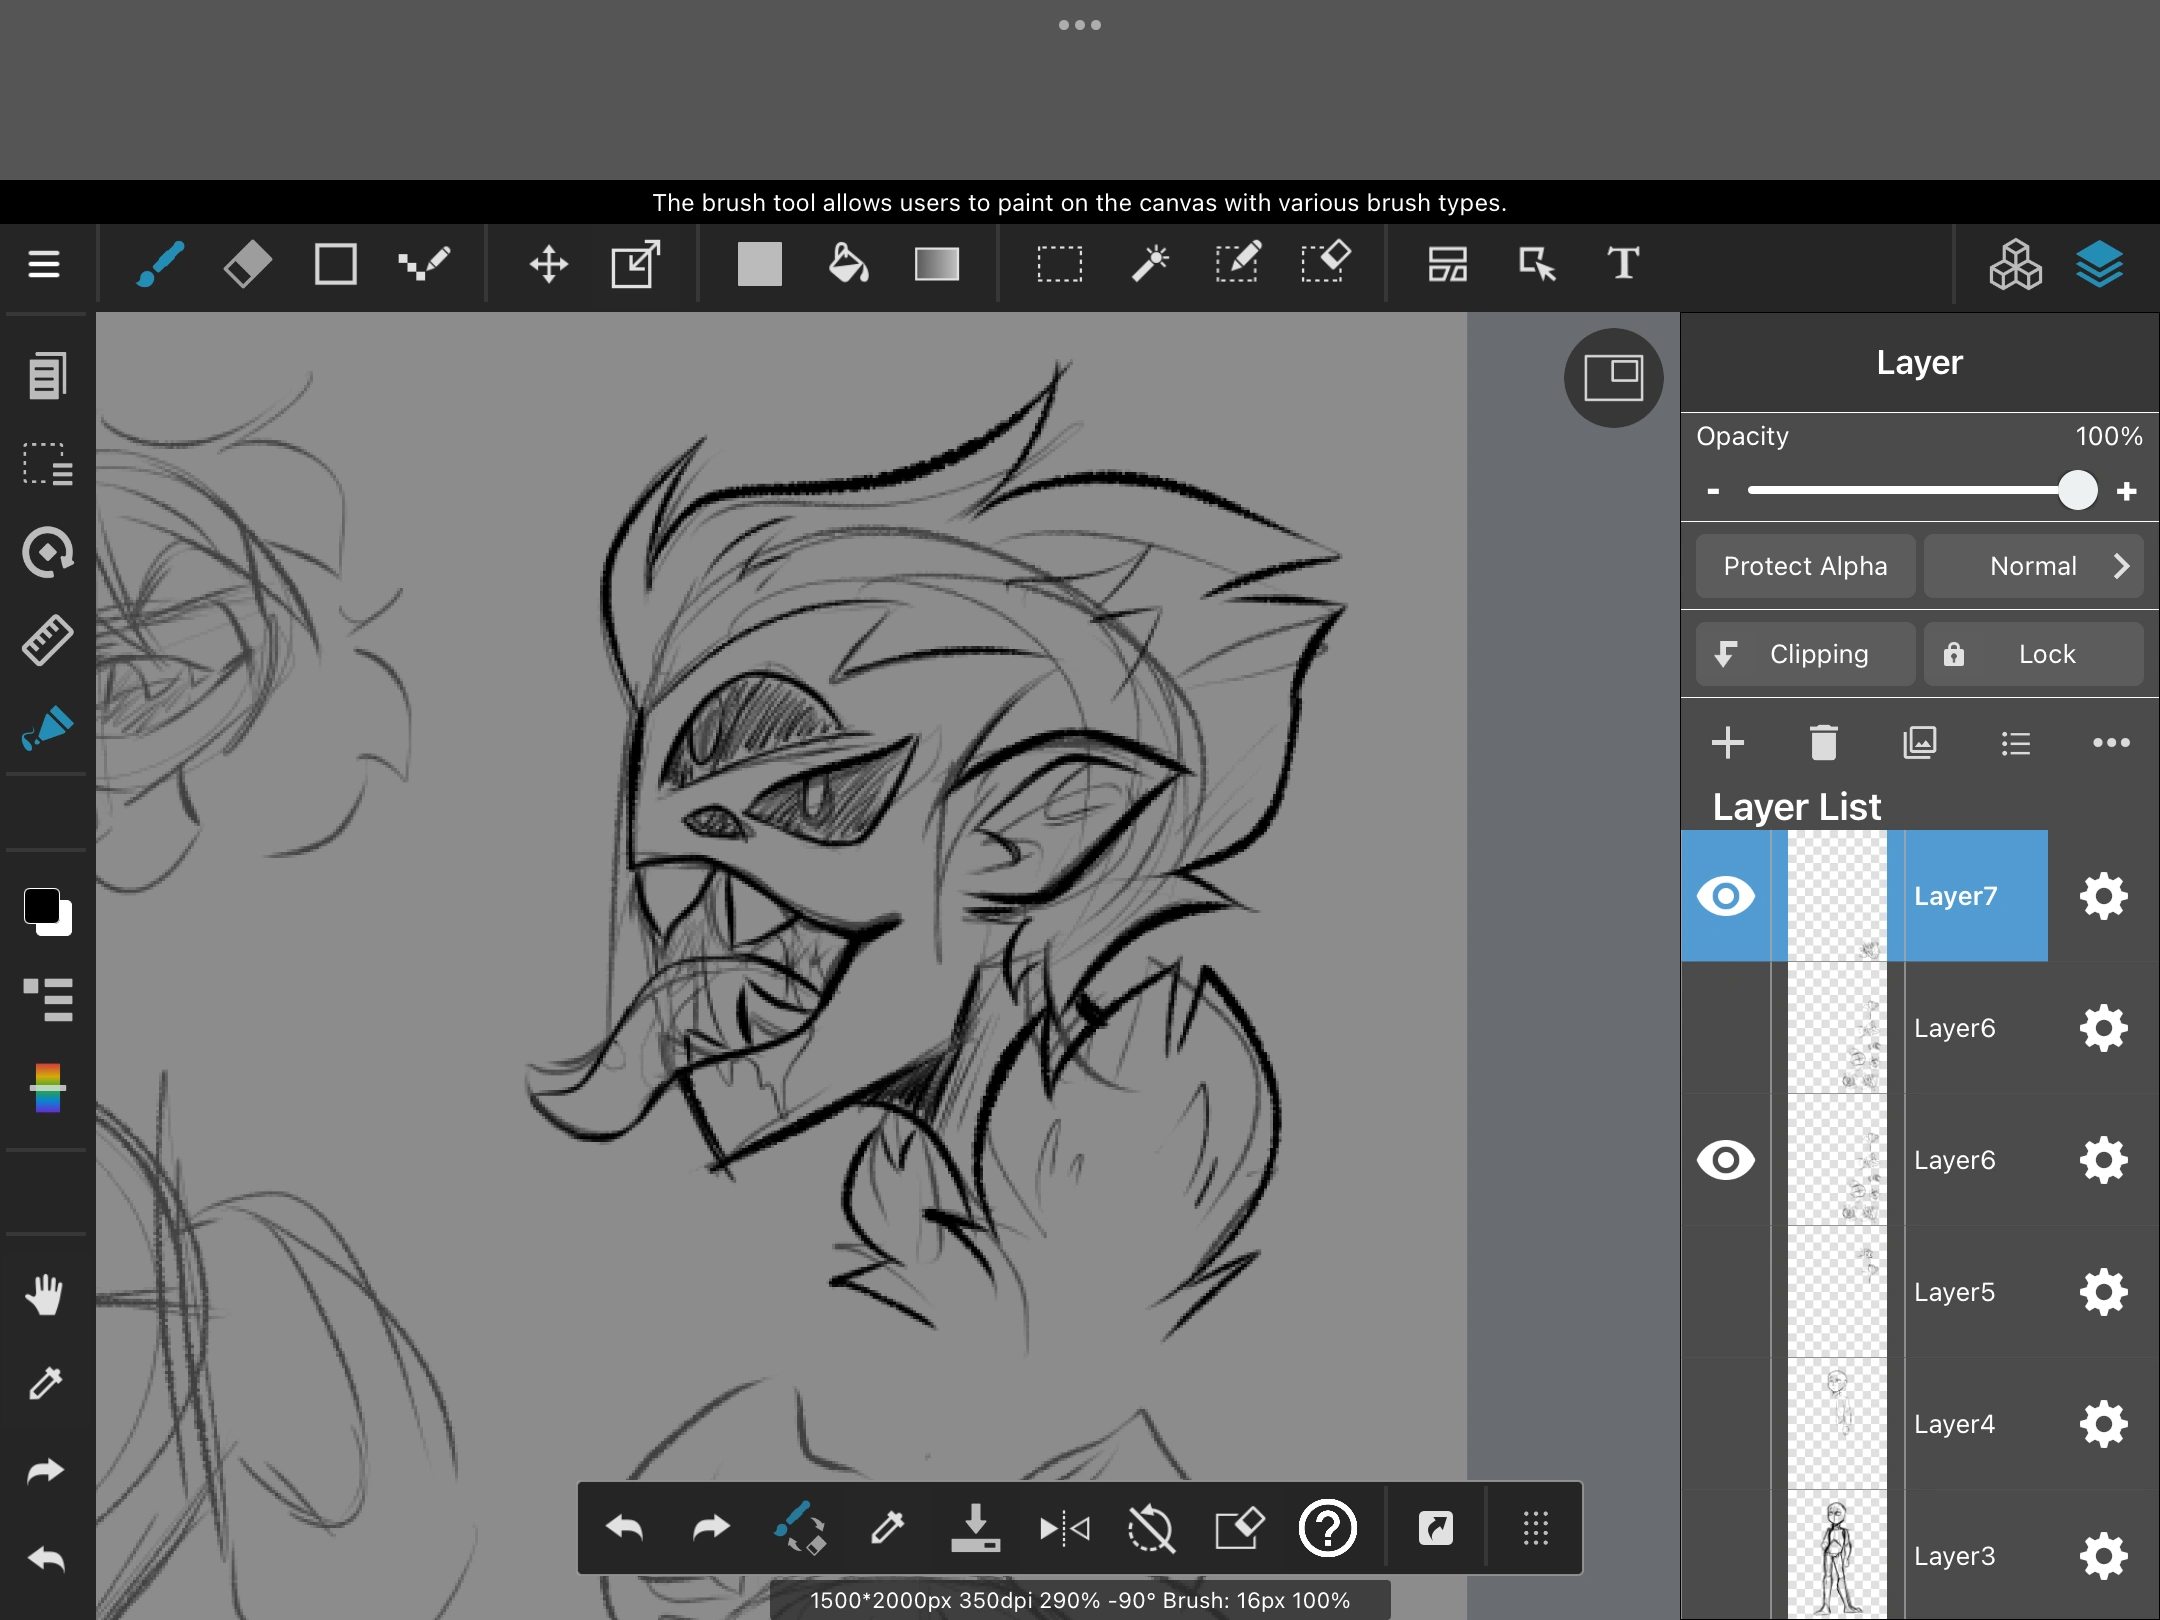Image resolution: width=2160 pixels, height=1620 pixels.
Task: Toggle visibility of the lower Layer6
Action: tap(1727, 1160)
